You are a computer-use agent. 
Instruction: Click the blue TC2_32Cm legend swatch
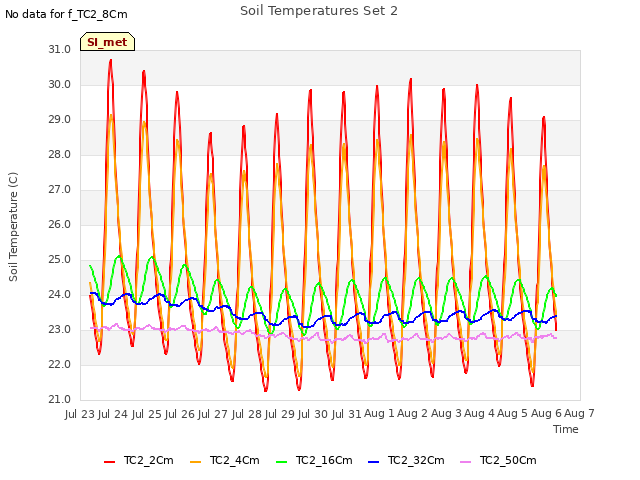373,461
